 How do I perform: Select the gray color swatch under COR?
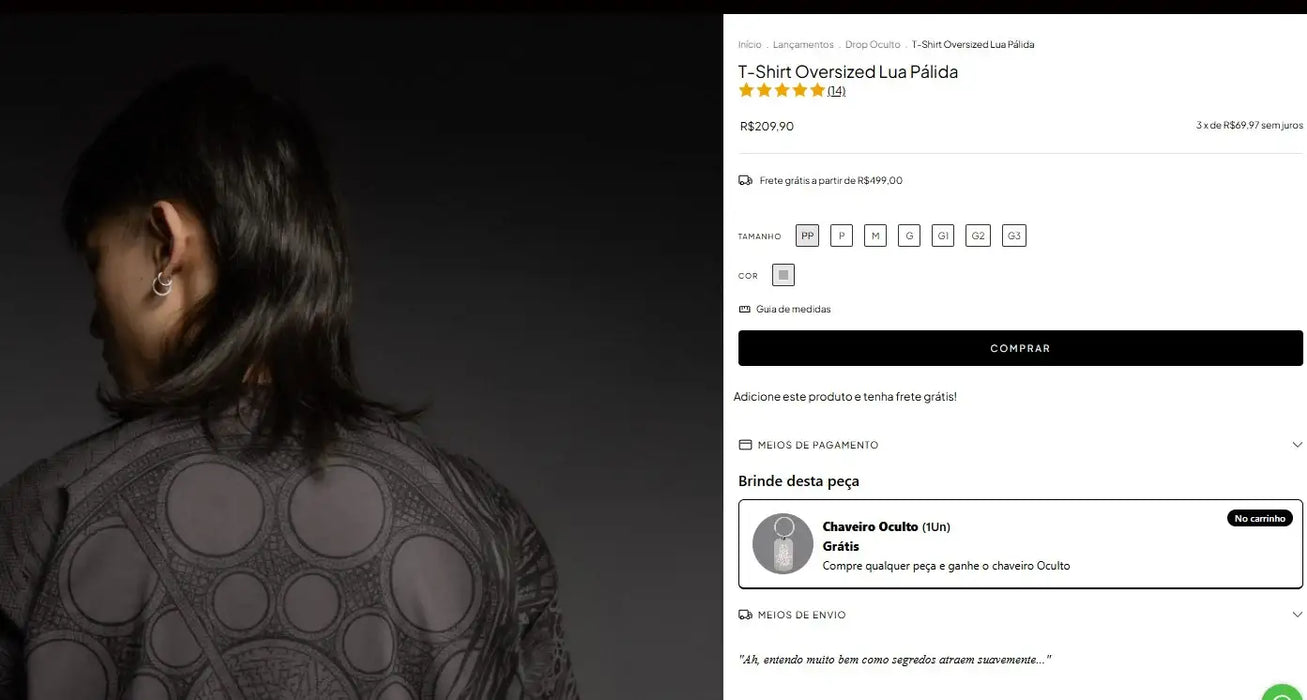(783, 274)
